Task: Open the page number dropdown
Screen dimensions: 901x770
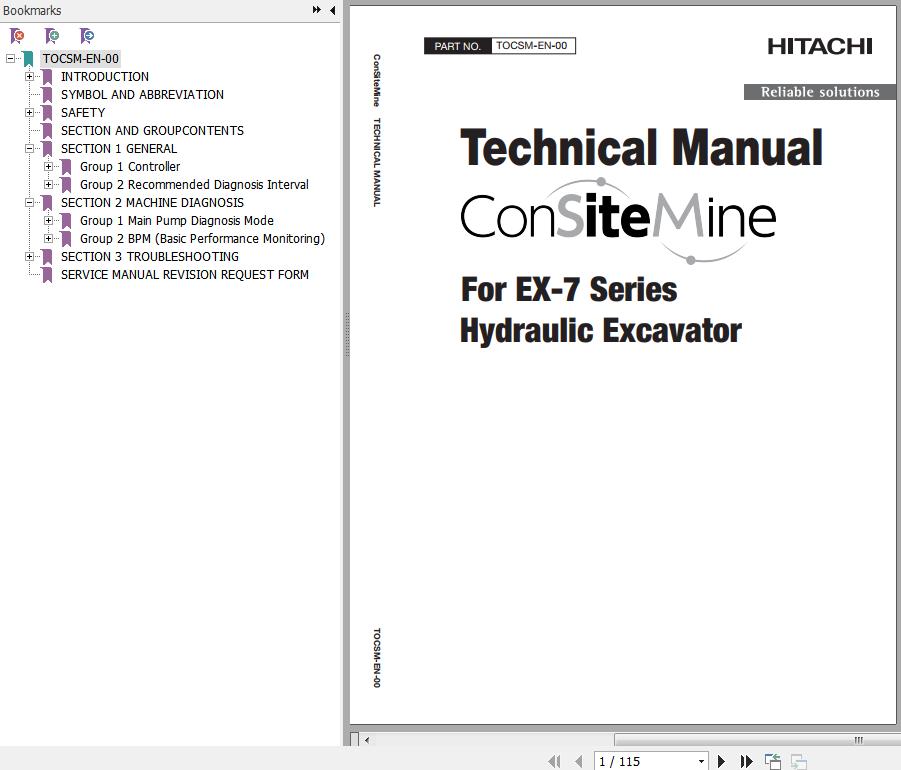Action: [x=702, y=761]
